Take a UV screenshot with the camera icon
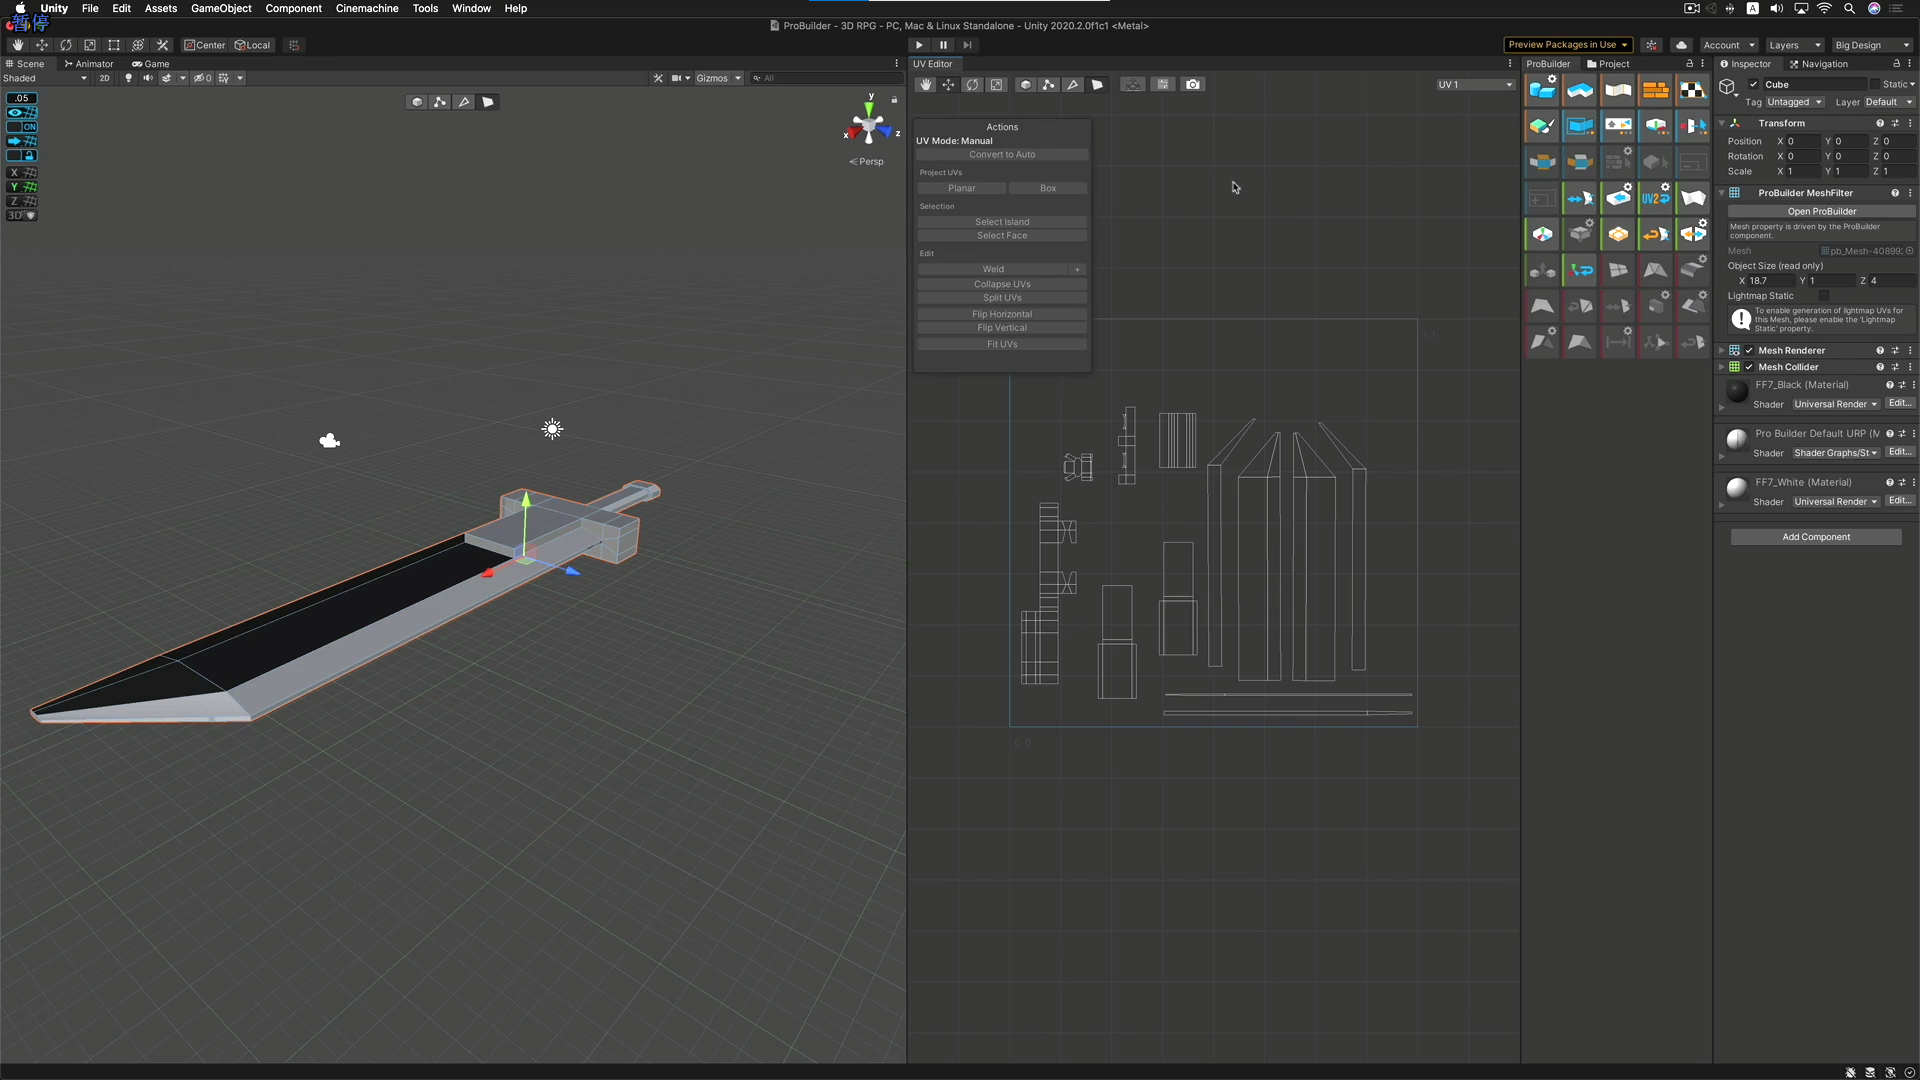 point(1192,84)
